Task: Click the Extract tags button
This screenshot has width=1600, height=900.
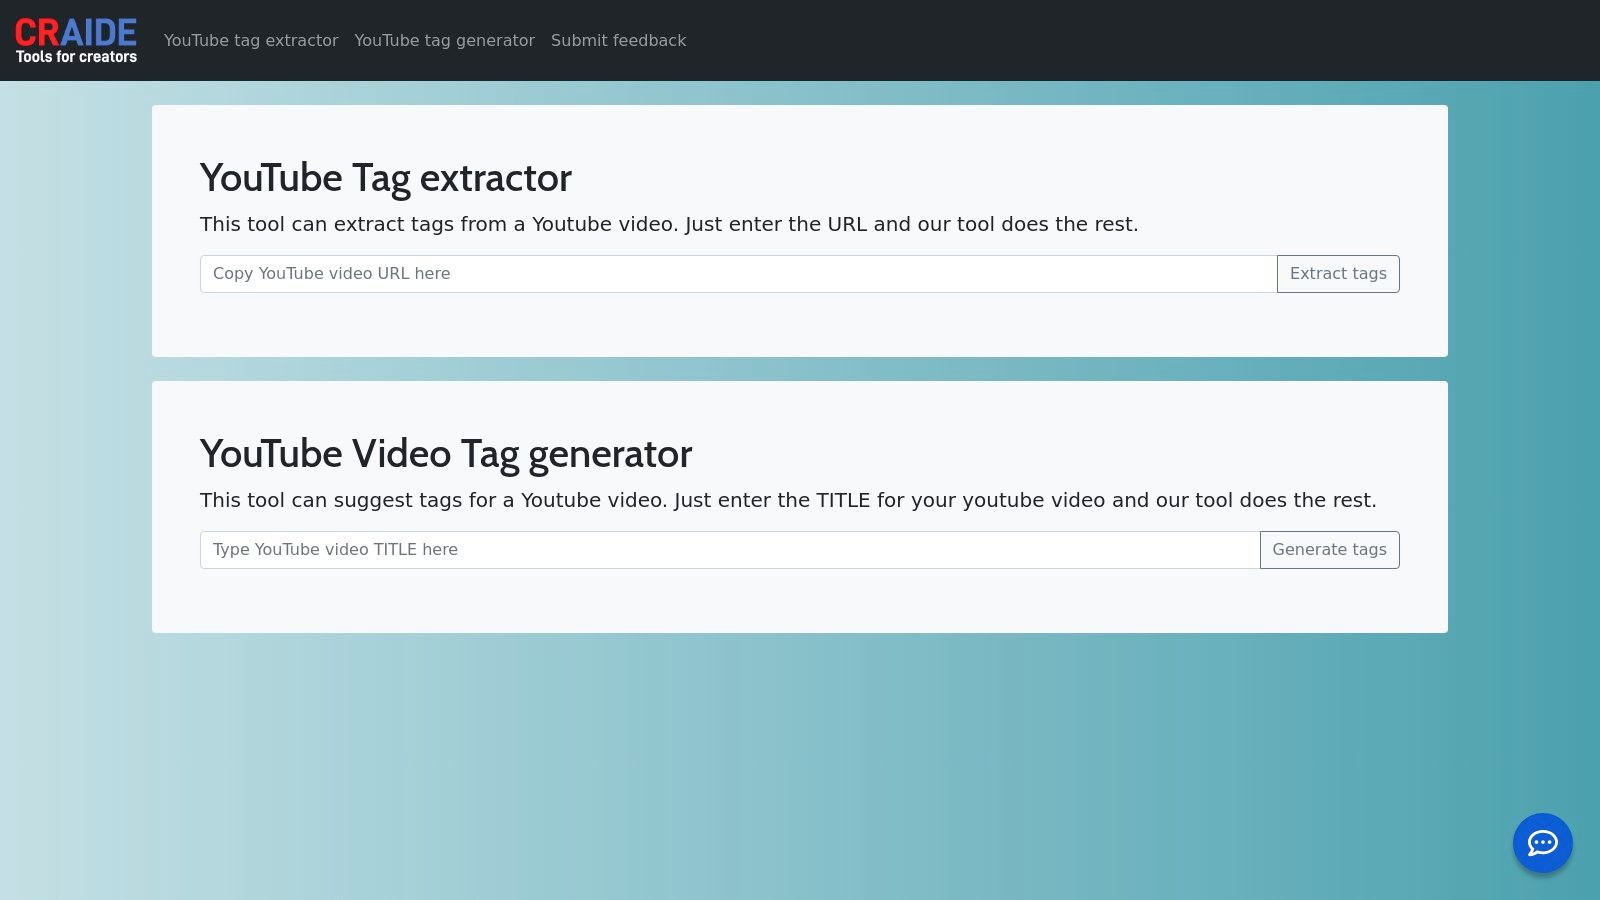Action: tap(1338, 274)
